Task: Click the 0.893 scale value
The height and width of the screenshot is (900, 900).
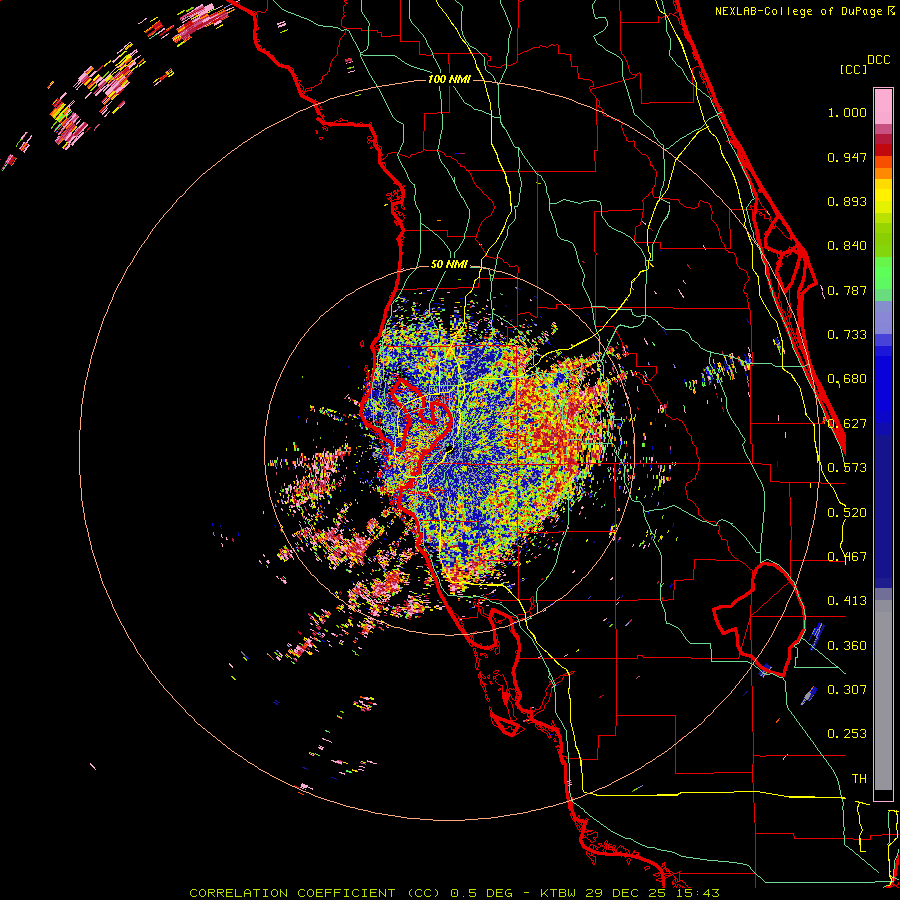Action: point(847,201)
